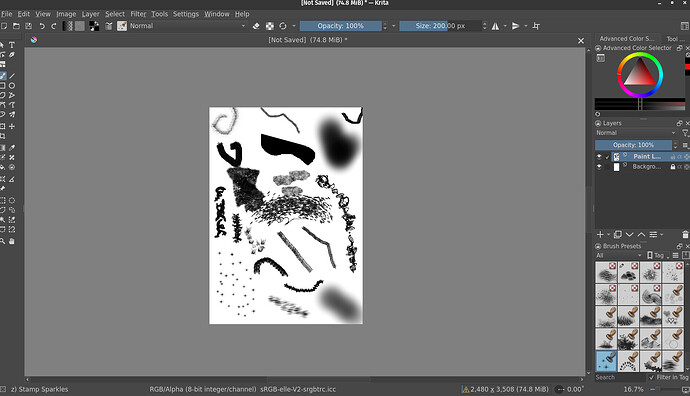690x396 pixels.
Task: Select the Text tool in toolbox
Action: tap(12, 45)
